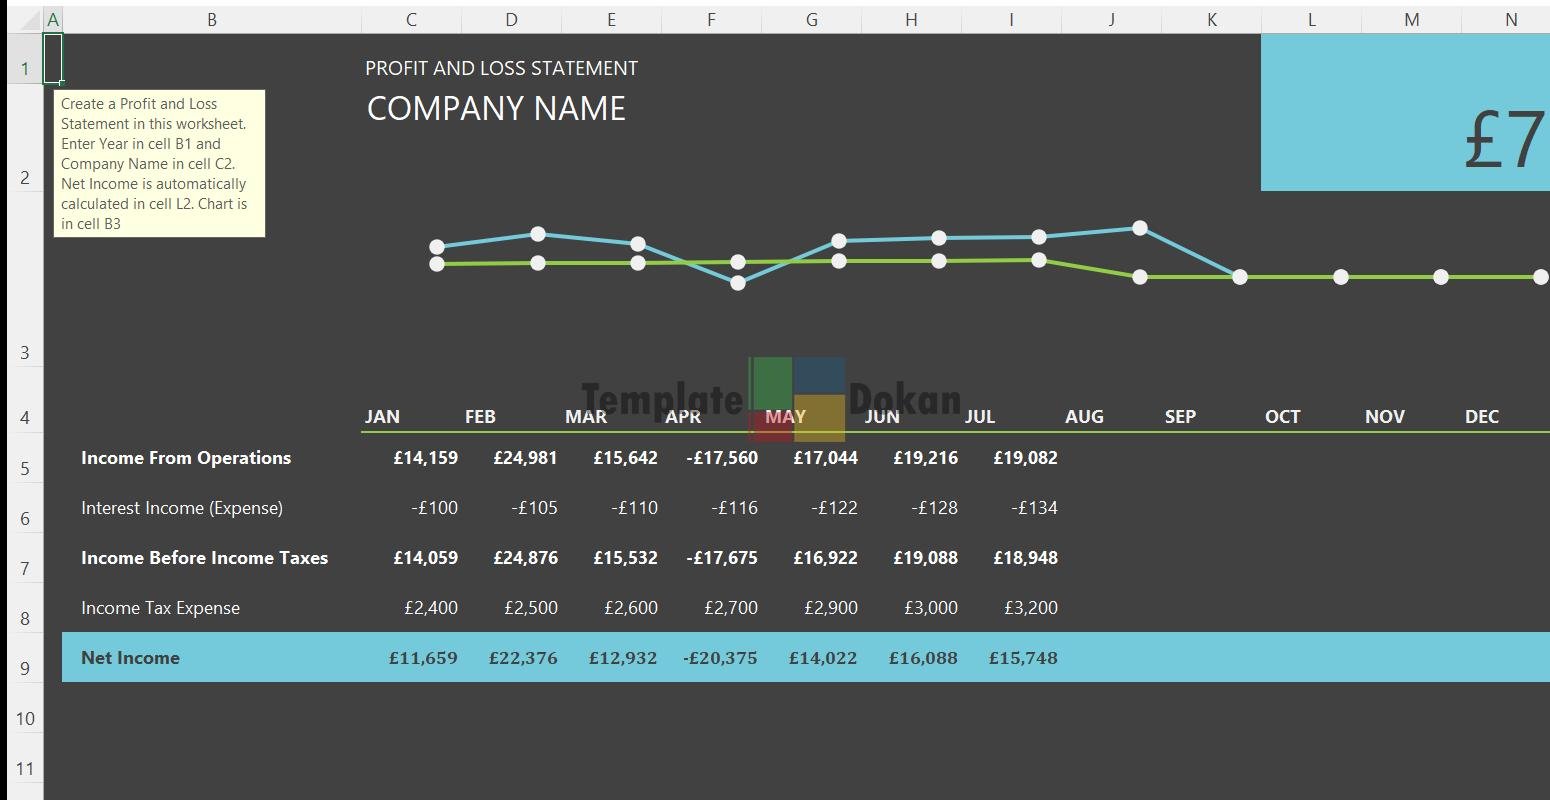The height and width of the screenshot is (800, 1550).
Task: Select row 5 header
Action: (x=25, y=469)
